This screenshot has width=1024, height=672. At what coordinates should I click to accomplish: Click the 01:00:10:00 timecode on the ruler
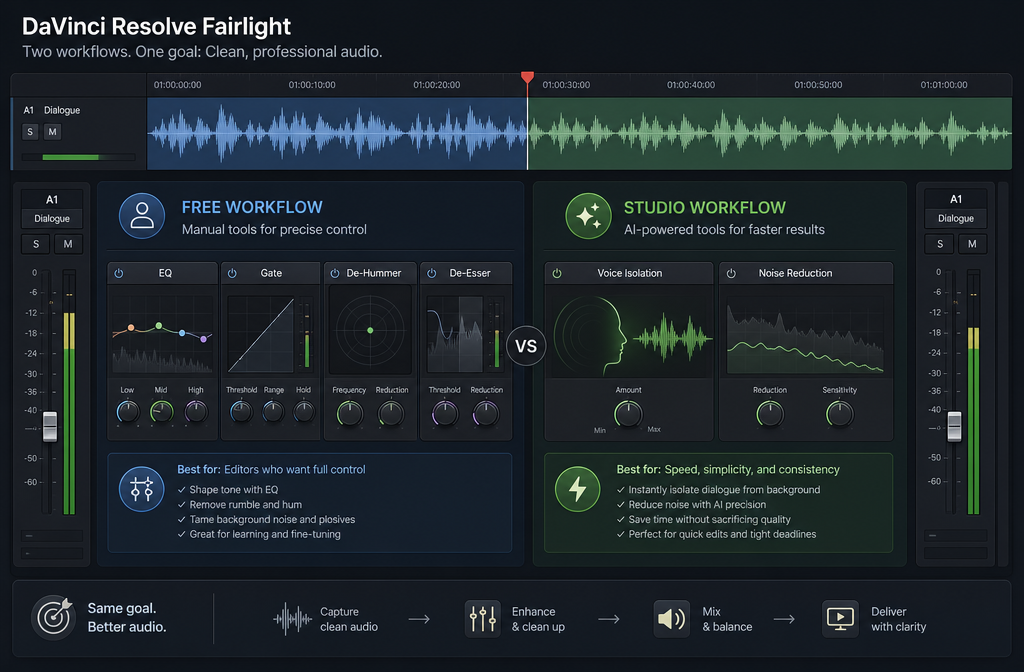(312, 85)
